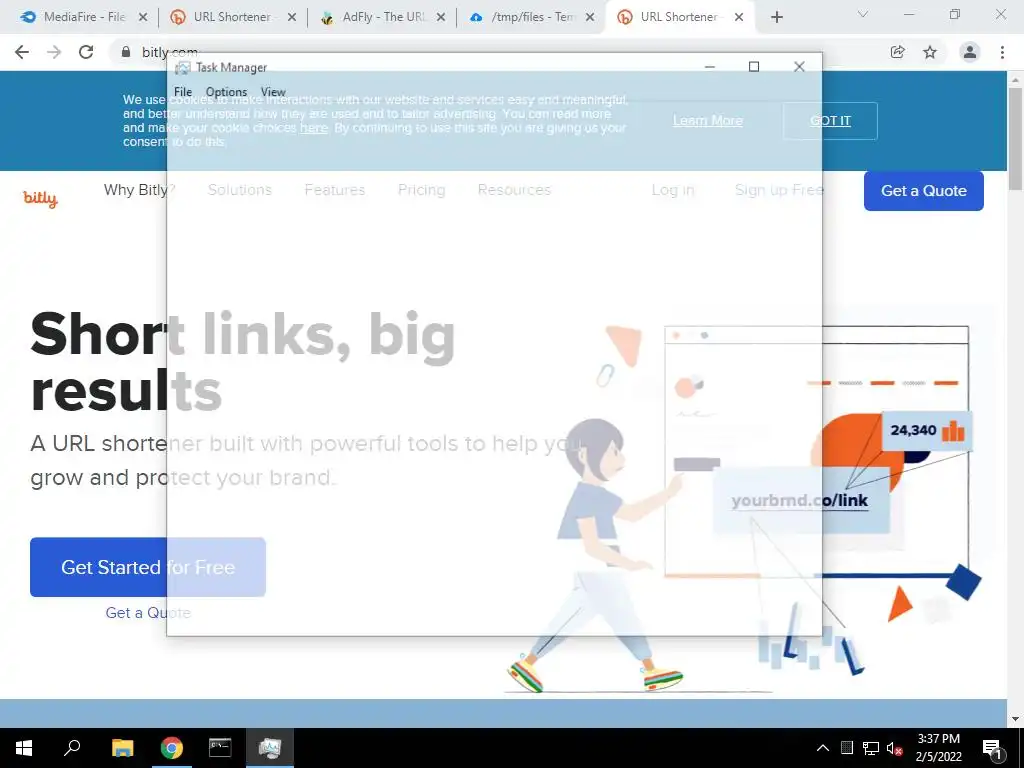Open the Task Manager View menu
The width and height of the screenshot is (1024, 768).
click(x=273, y=92)
